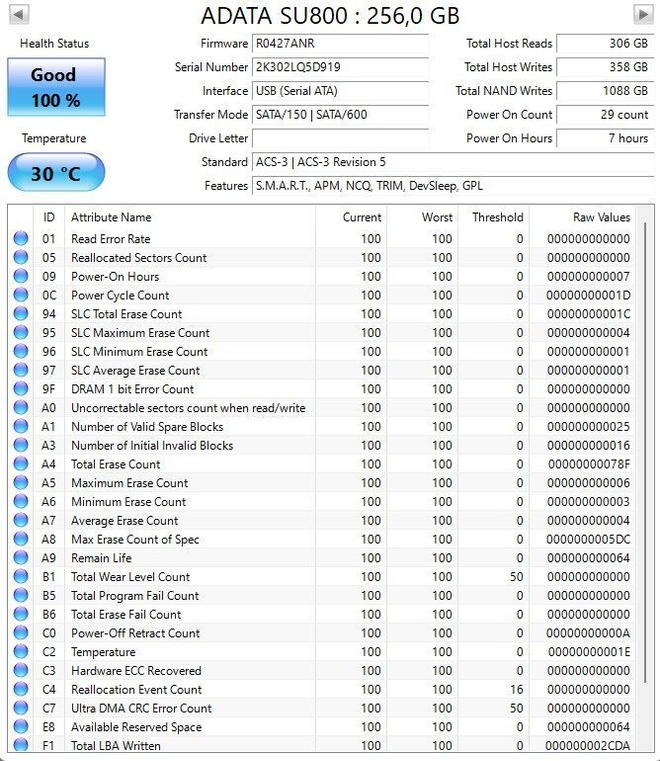Click threshold 16 of Reallocation Event Count

pyautogui.click(x=516, y=690)
